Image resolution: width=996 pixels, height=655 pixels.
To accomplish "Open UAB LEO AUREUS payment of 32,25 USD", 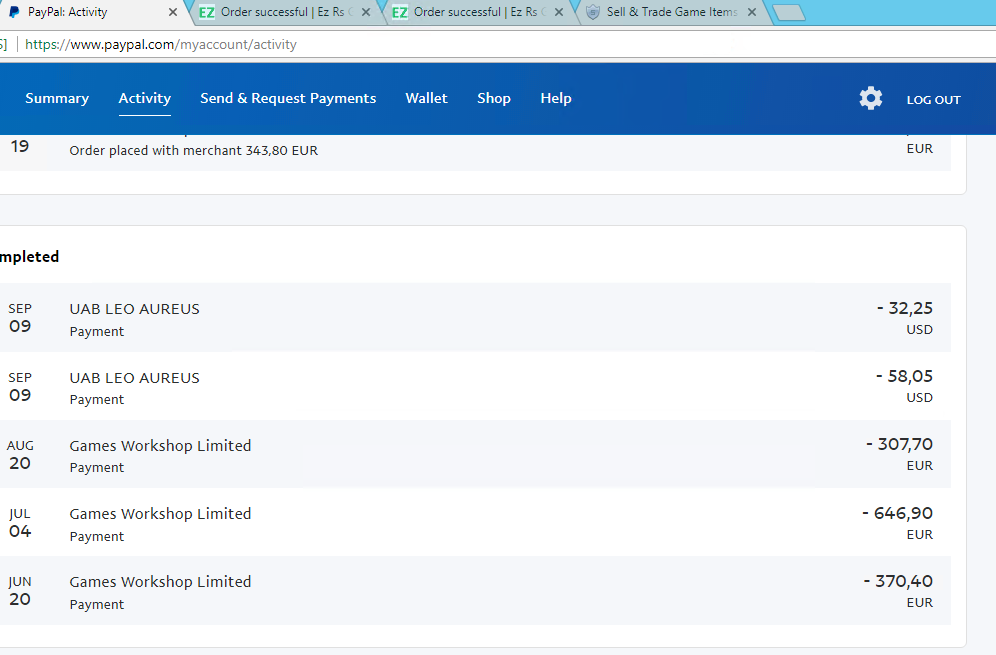I will coord(475,318).
